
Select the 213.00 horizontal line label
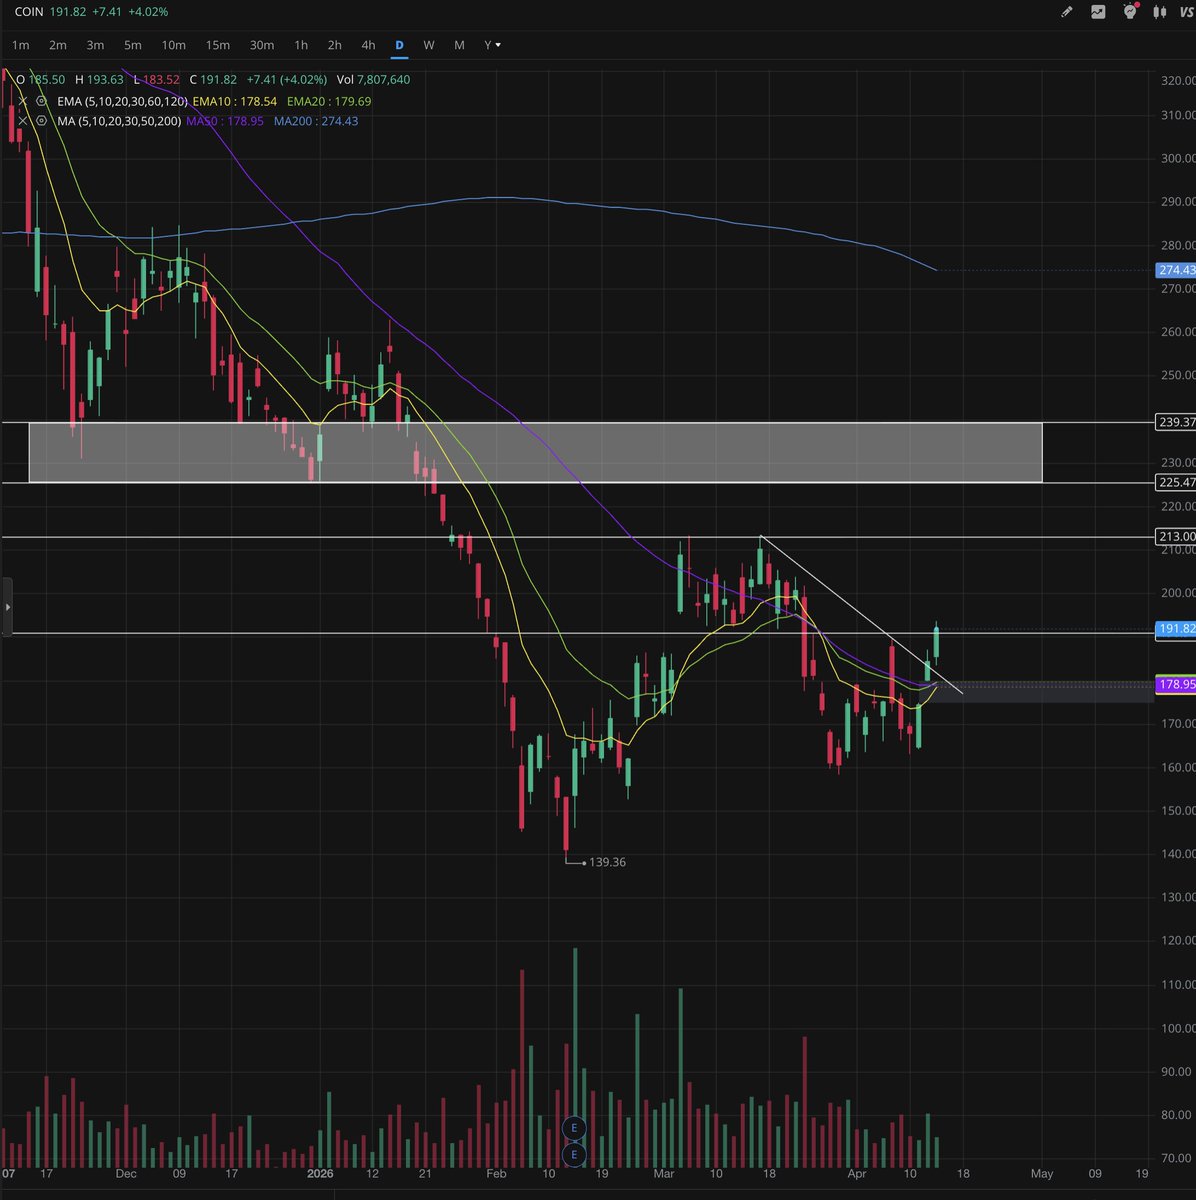(1176, 537)
